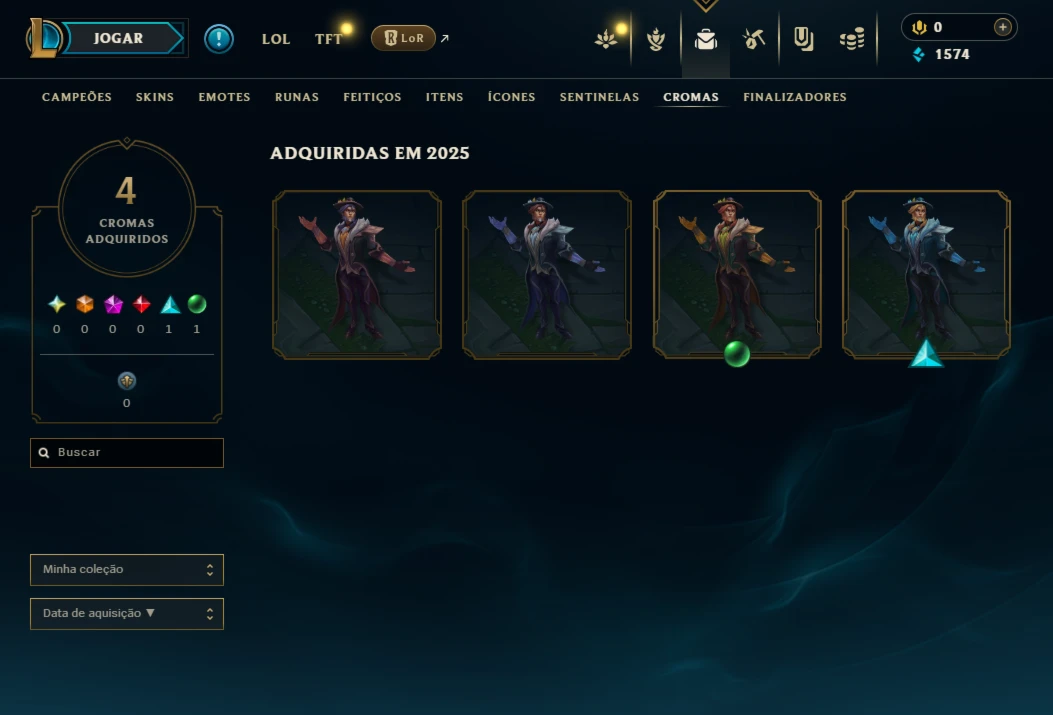Open the Collection backpack icon
The height and width of the screenshot is (715, 1053).
705,40
